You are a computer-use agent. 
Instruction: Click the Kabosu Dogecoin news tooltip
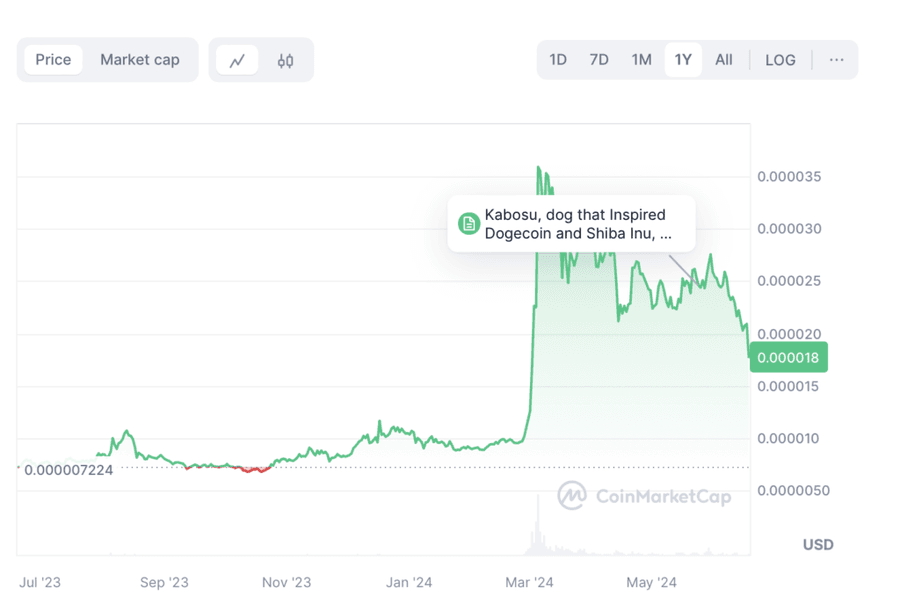coord(571,224)
